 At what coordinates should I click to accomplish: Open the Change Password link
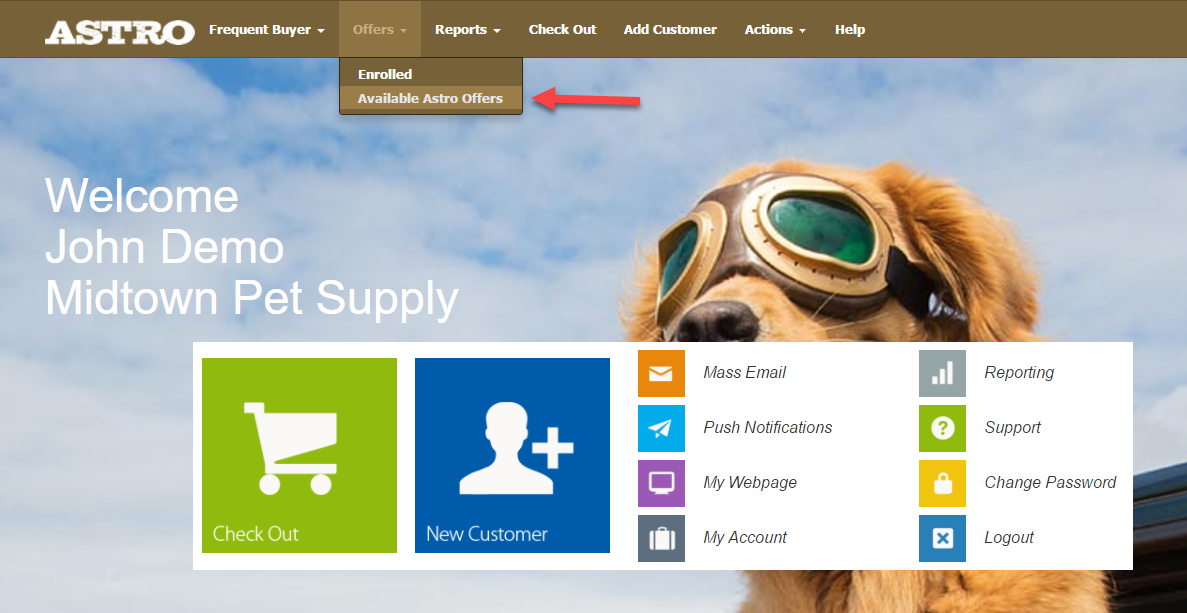pyautogui.click(x=1050, y=483)
